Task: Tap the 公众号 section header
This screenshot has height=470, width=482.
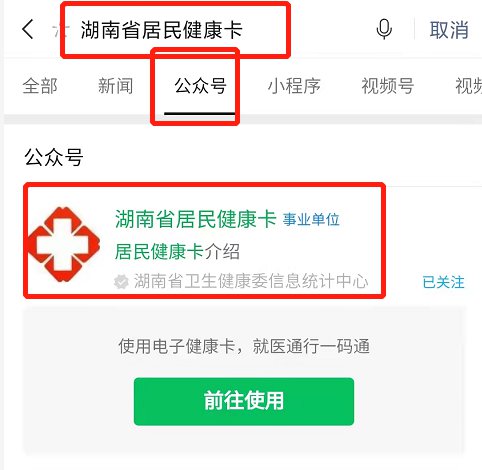Action: tap(53, 157)
